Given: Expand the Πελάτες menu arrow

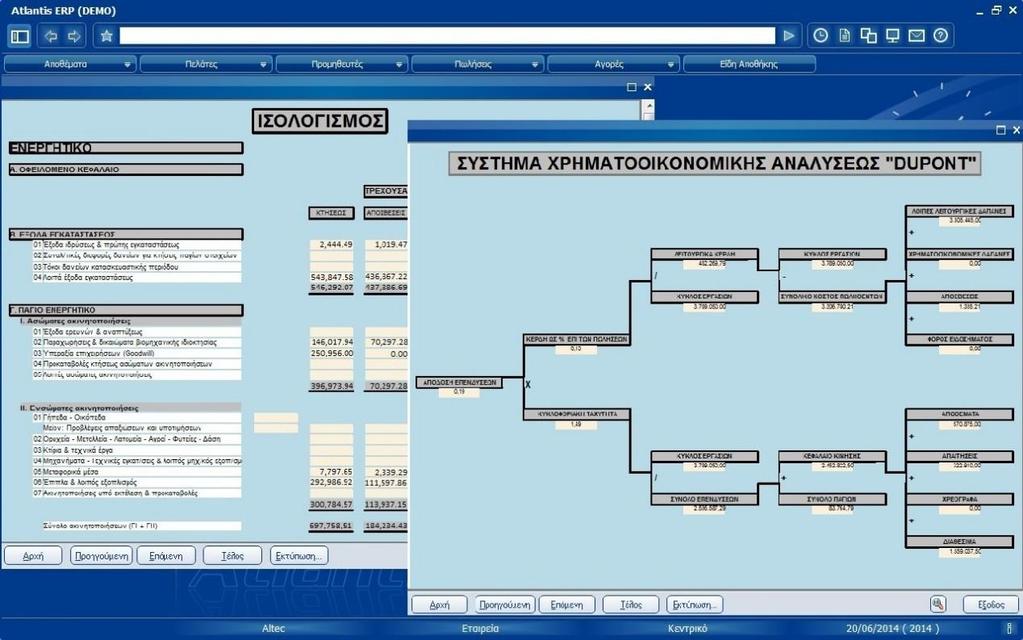Looking at the screenshot, I should pyautogui.click(x=263, y=65).
